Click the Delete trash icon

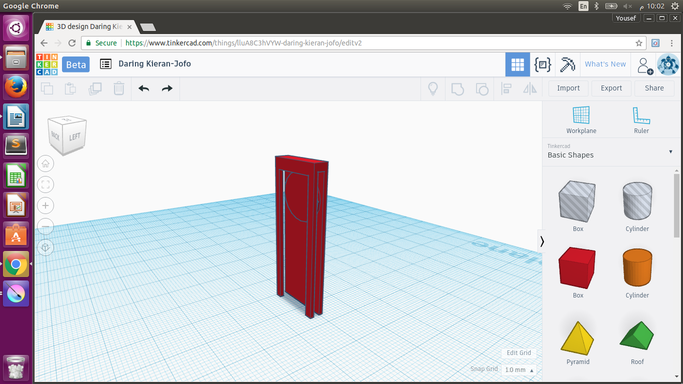point(119,88)
